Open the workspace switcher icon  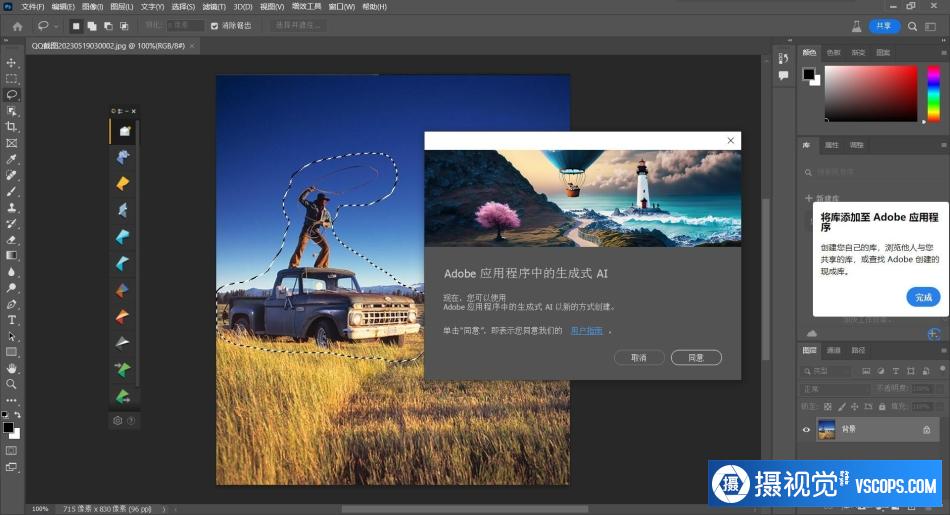tap(931, 26)
